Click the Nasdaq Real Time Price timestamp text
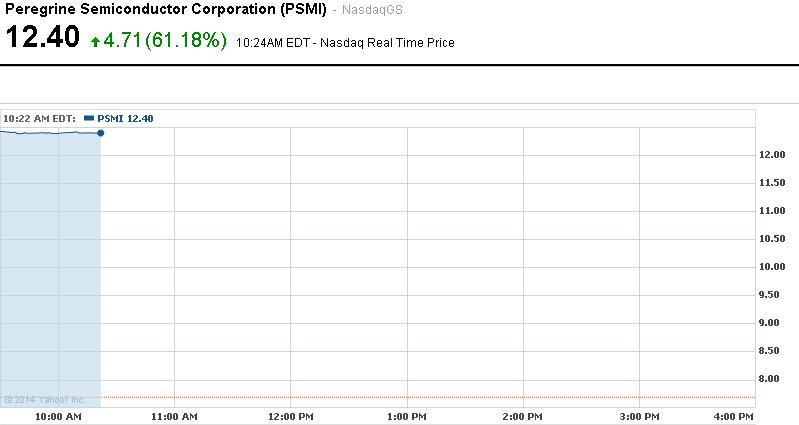This screenshot has width=799, height=425. pyautogui.click(x=345, y=43)
